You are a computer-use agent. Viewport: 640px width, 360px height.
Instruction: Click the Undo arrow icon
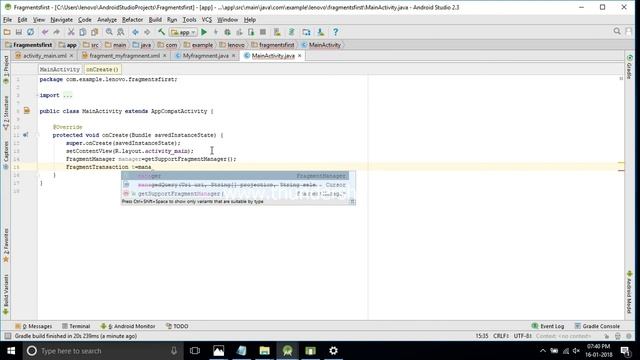[x=45, y=32]
